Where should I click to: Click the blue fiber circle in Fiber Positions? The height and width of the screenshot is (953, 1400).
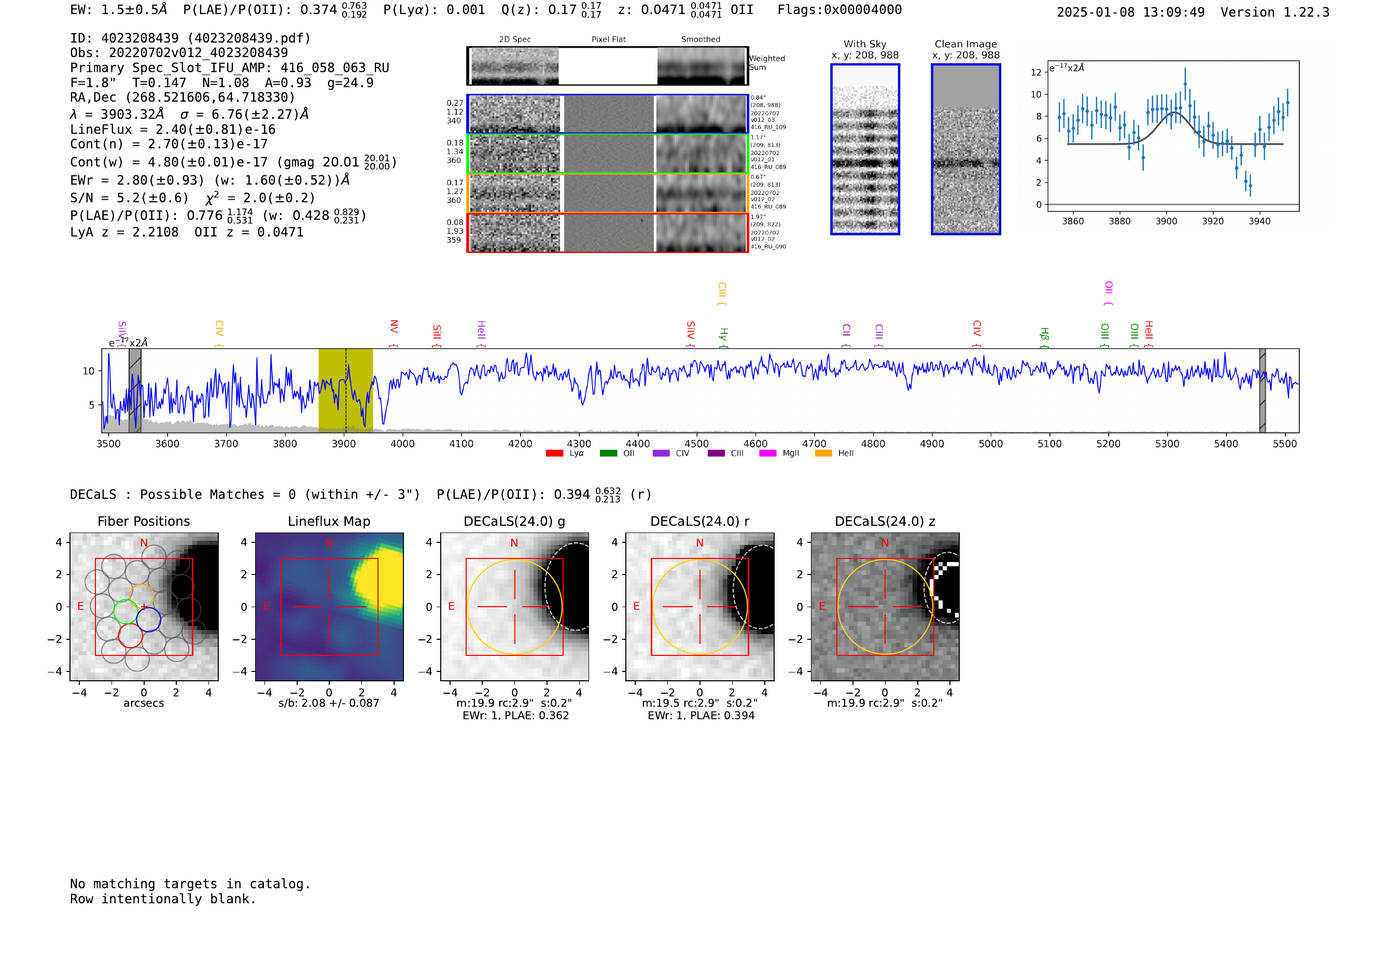(x=149, y=619)
